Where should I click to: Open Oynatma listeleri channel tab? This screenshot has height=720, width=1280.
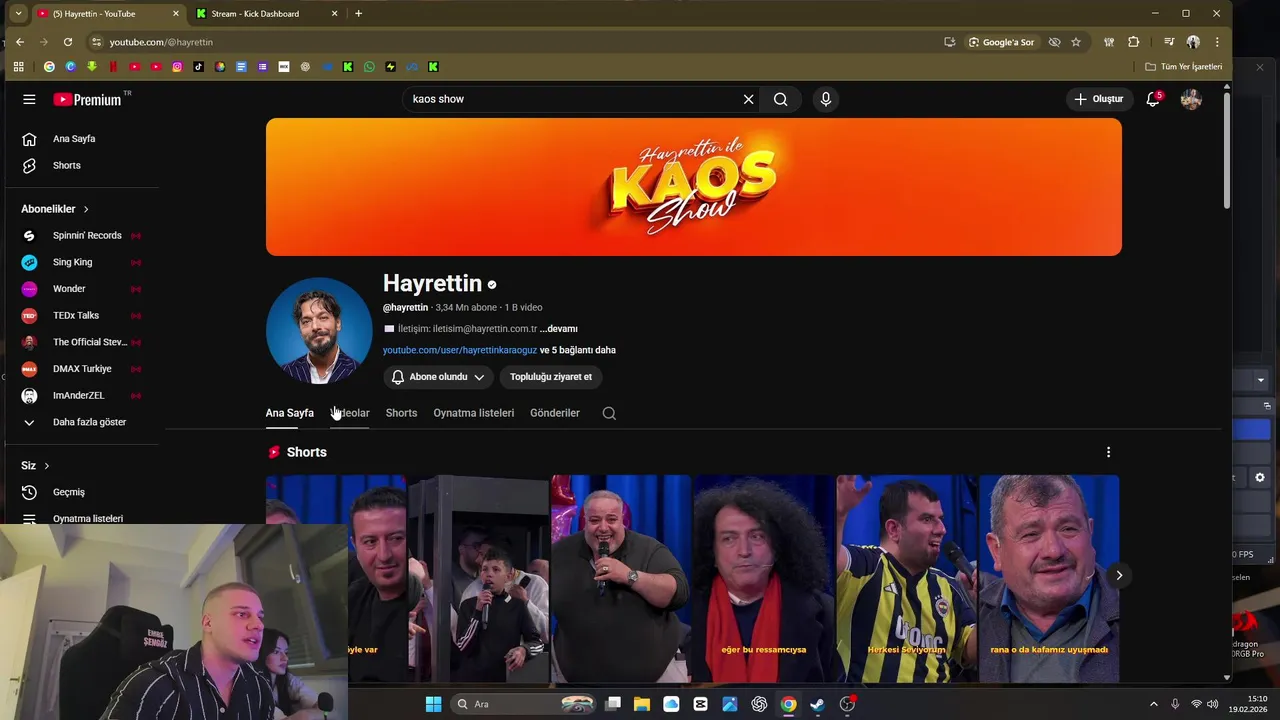tap(474, 413)
